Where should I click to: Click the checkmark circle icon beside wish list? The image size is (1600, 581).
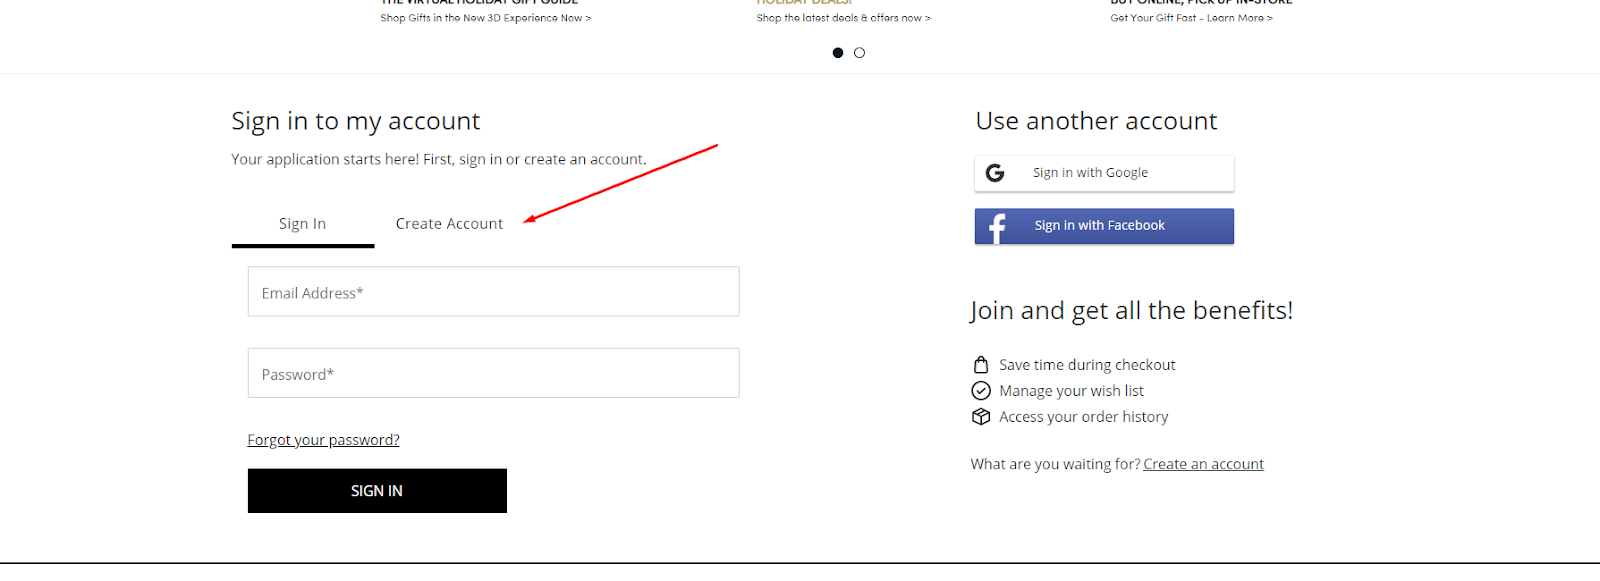981,391
